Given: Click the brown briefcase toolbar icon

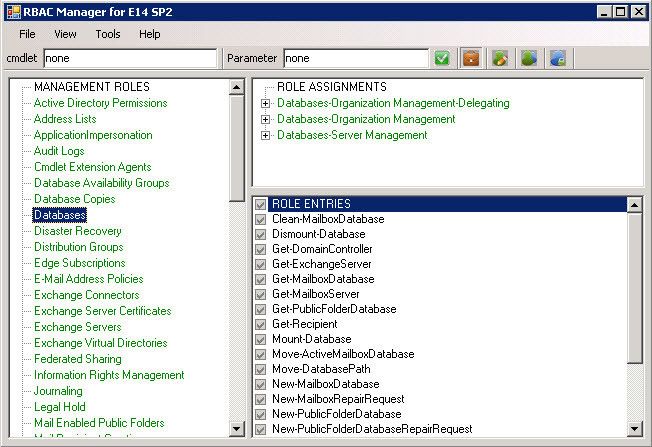Looking at the screenshot, I should [471, 58].
